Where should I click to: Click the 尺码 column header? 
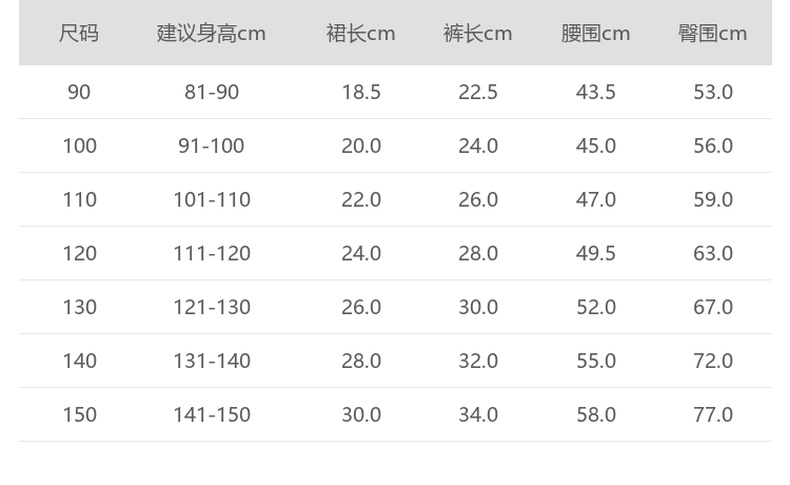click(x=79, y=33)
